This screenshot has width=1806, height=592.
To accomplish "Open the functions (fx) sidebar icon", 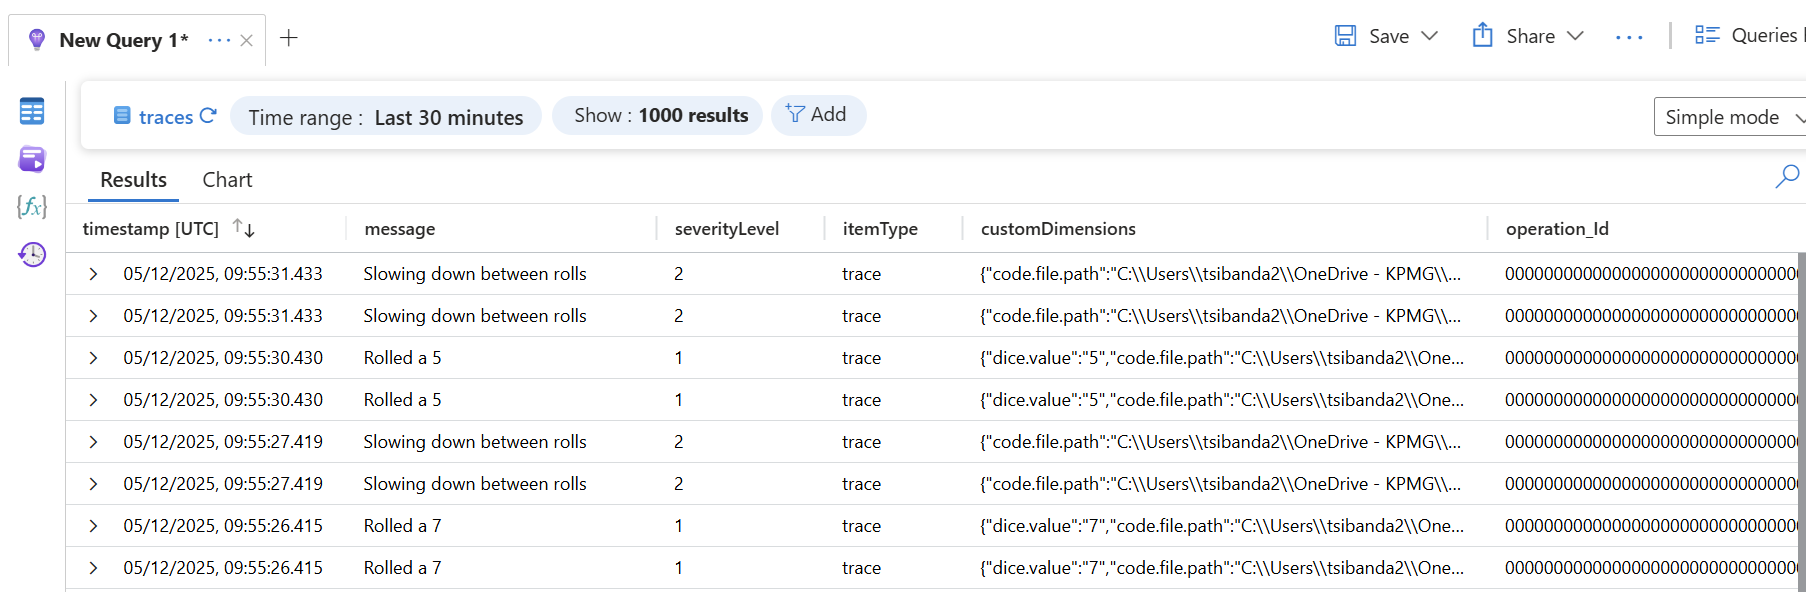I will click(32, 207).
